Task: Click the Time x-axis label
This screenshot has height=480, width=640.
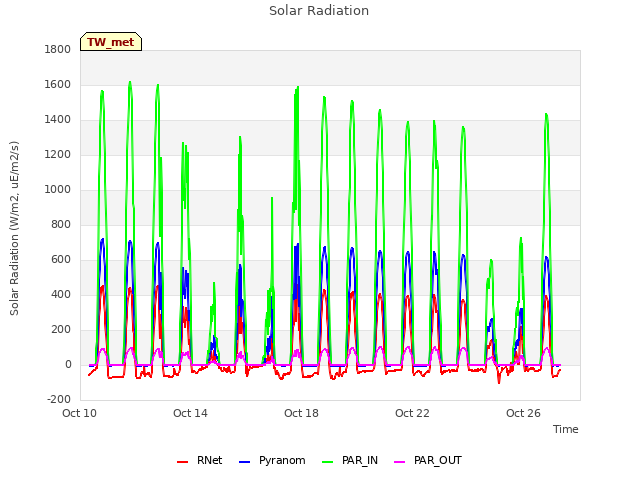Action: [566, 429]
